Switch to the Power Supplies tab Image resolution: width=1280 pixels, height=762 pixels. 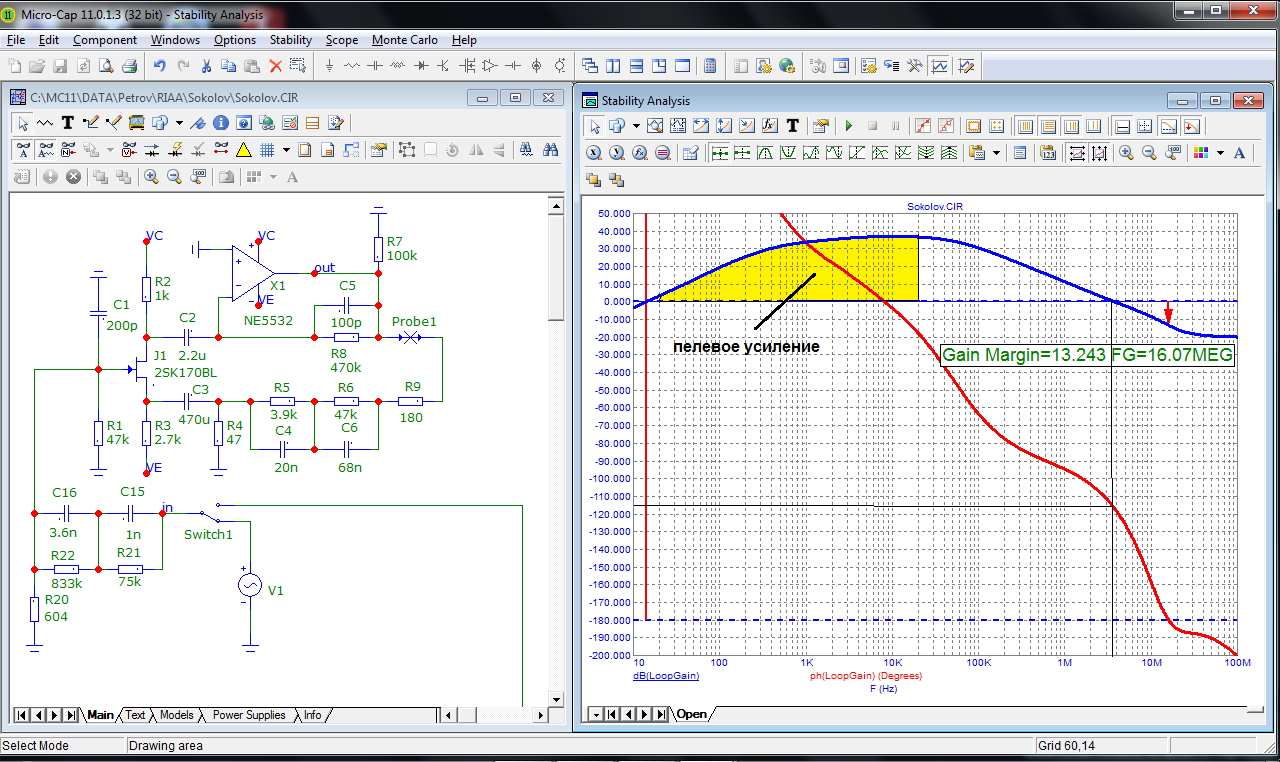(249, 715)
